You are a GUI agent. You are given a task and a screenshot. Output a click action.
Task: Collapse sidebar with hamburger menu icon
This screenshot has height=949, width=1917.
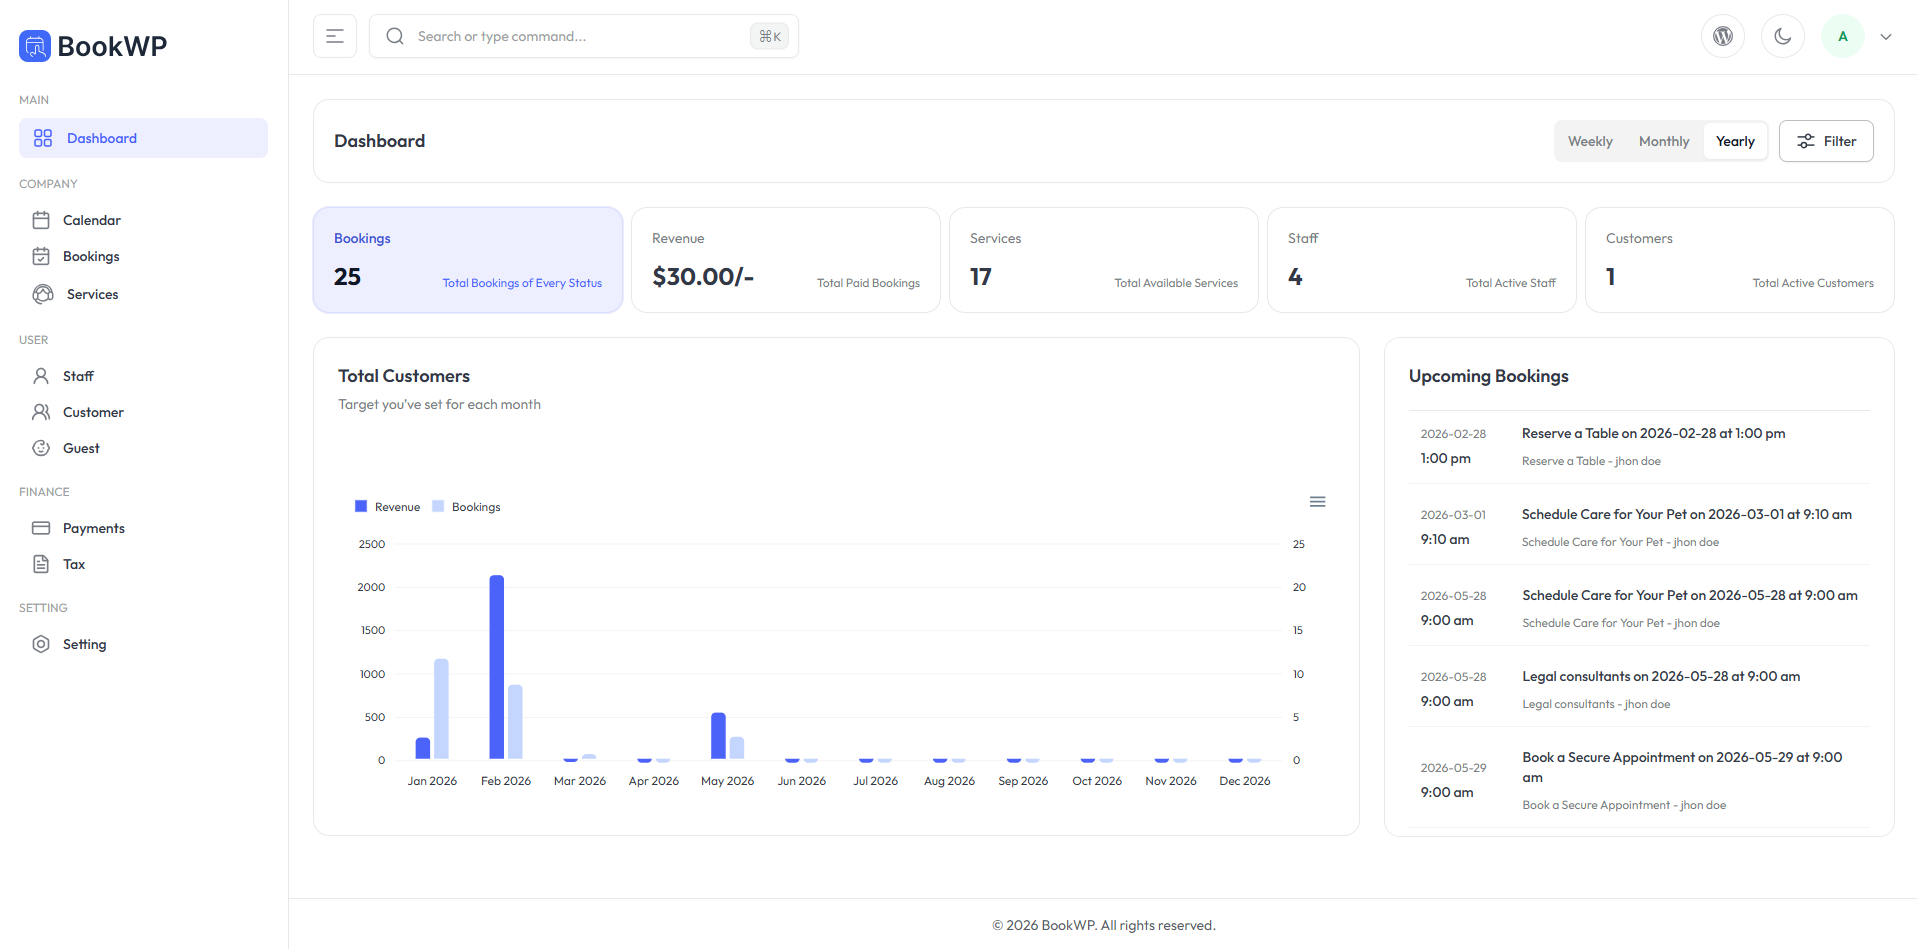(x=335, y=36)
